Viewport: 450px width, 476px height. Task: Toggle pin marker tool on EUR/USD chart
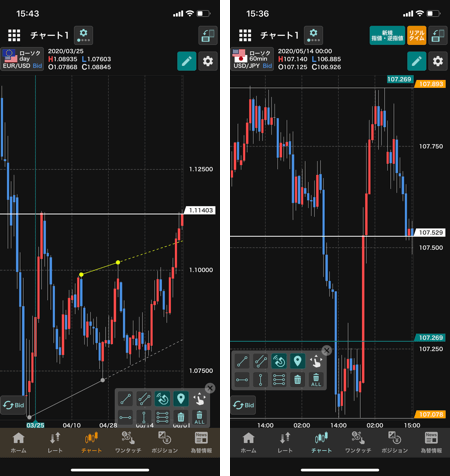[181, 399]
